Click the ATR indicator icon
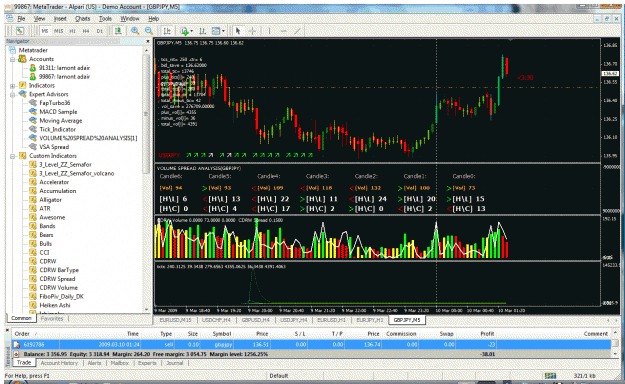 pyautogui.click(x=33, y=208)
